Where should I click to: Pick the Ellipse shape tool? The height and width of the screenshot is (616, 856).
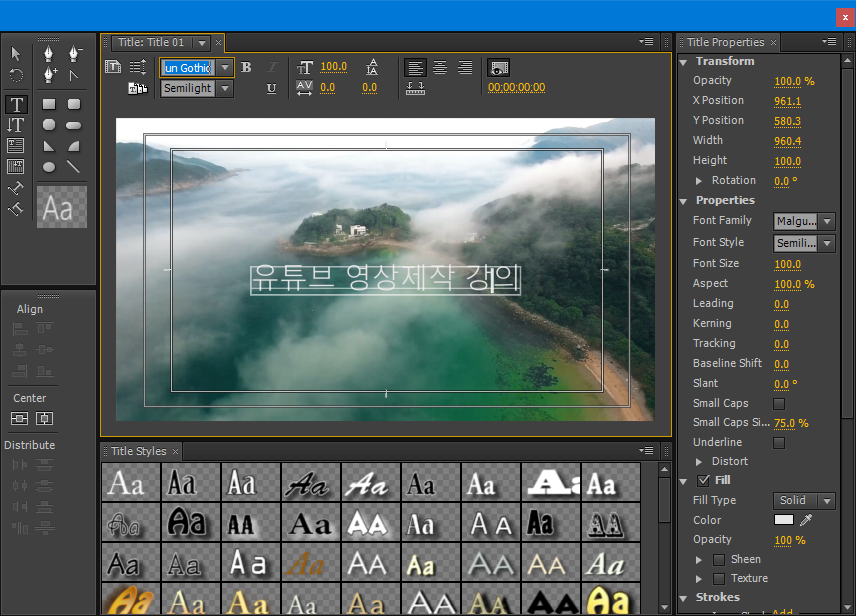click(49, 167)
